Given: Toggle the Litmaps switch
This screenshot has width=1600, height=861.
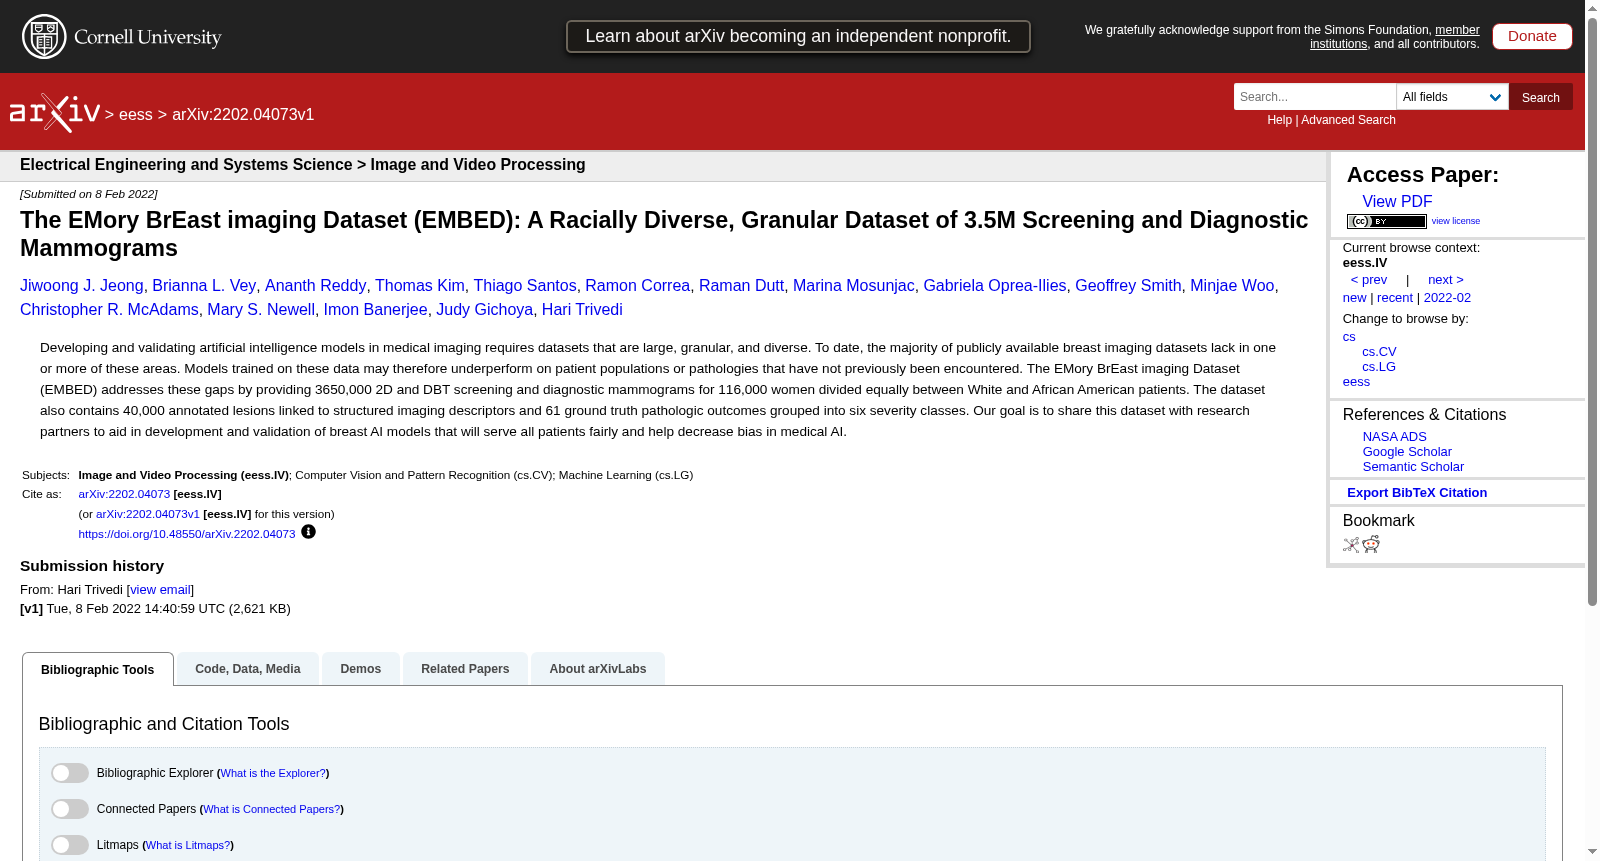Looking at the screenshot, I should (70, 845).
